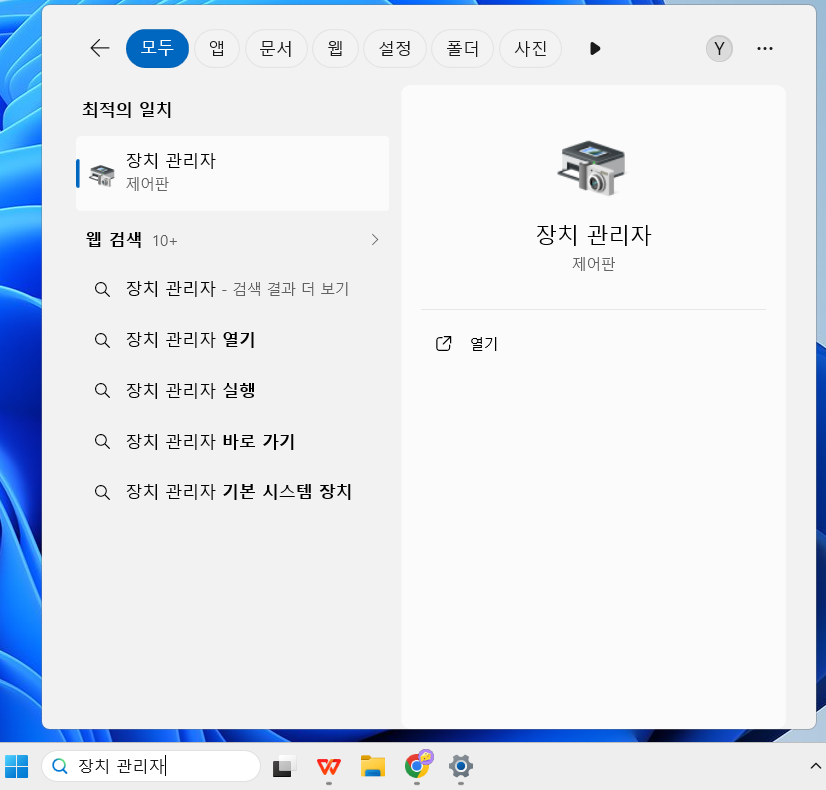Open the more options menu via ellipsis
The image size is (826, 790).
click(765, 48)
